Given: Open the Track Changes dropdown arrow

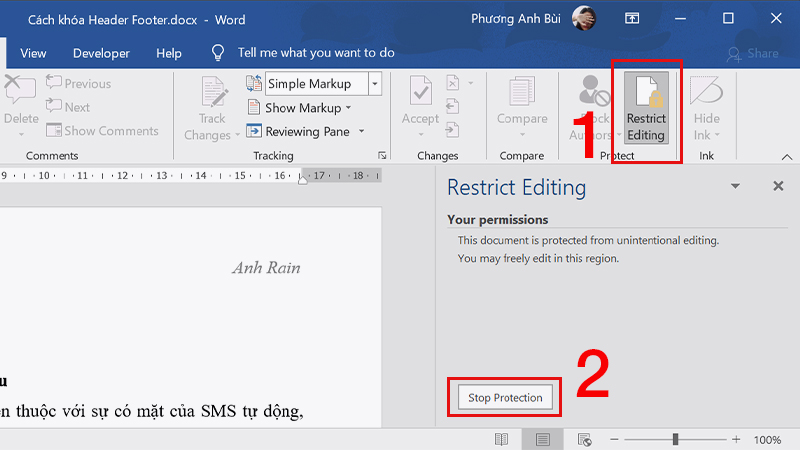Looking at the screenshot, I should (237, 135).
